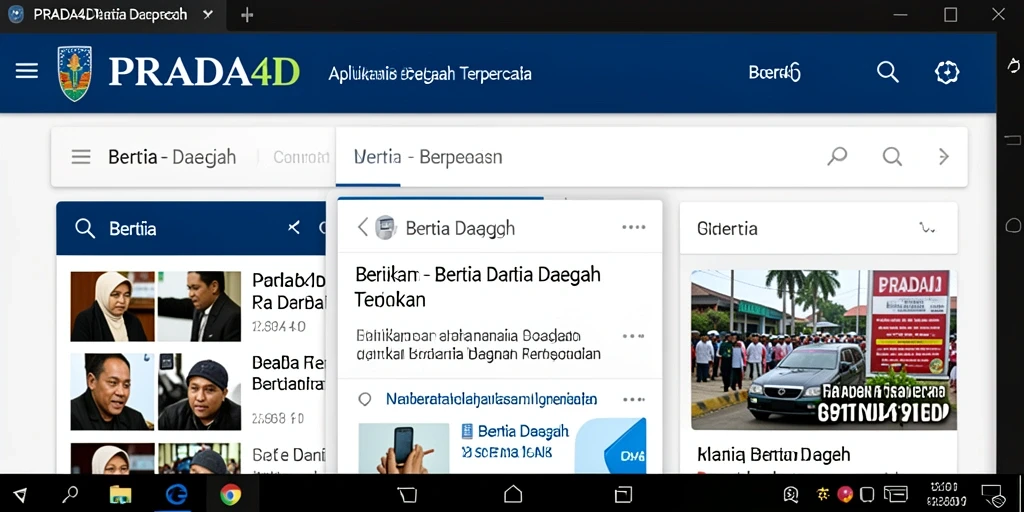
Task: Open the thumbnail of man wearing a beanie
Action: (199, 392)
